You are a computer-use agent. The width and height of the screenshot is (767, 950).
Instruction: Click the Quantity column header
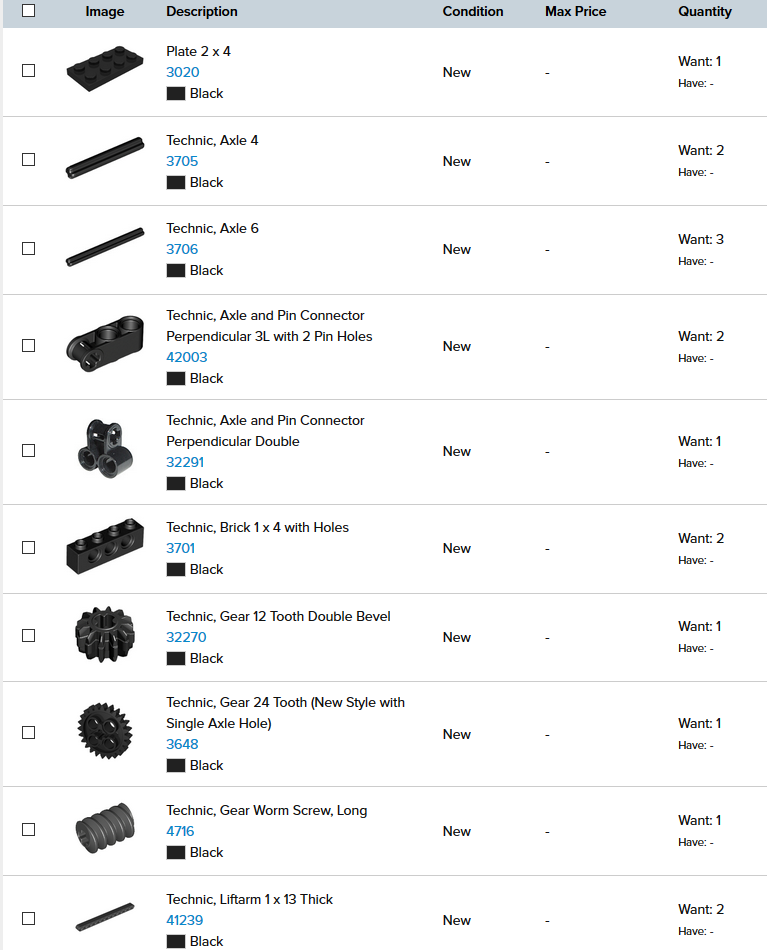click(x=705, y=12)
